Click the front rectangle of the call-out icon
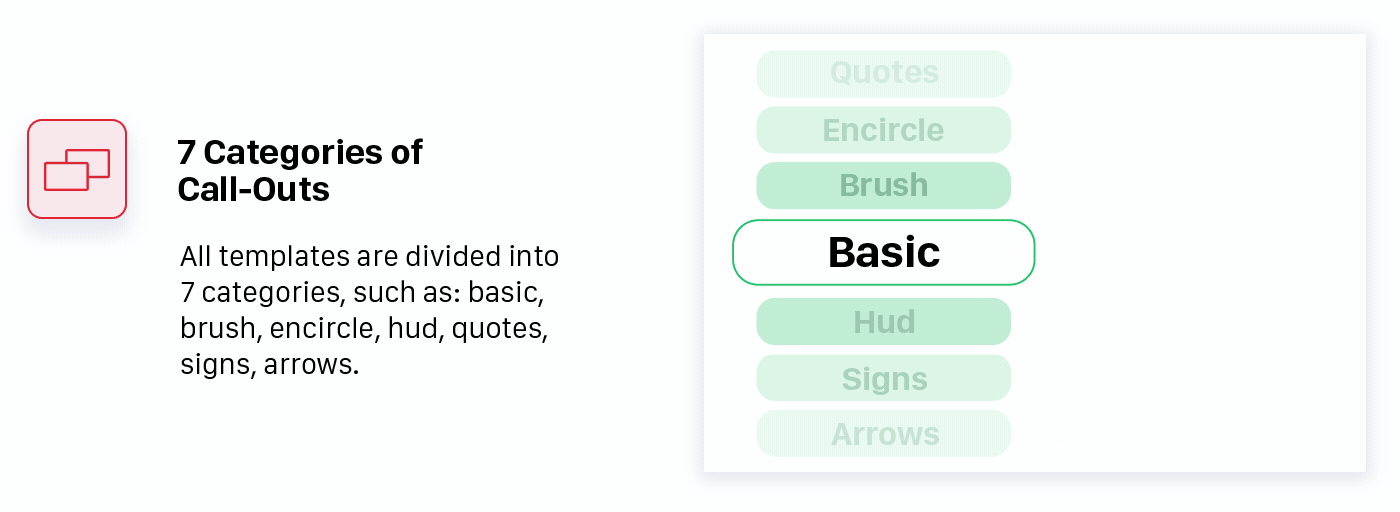1400x512 pixels. pyautogui.click(x=67, y=176)
